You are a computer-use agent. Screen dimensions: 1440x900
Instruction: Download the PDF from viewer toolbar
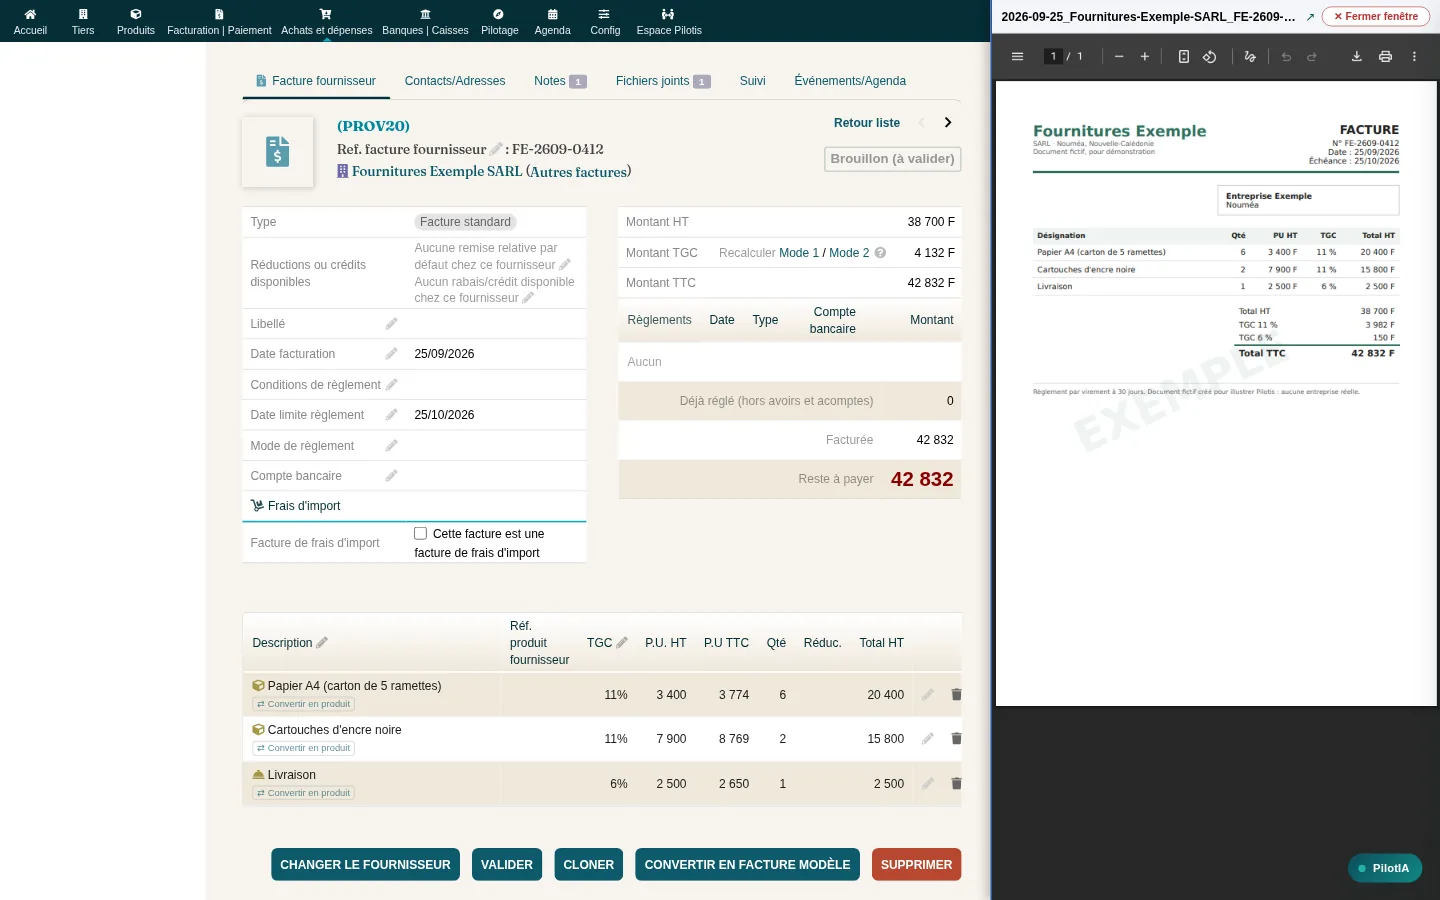(1357, 57)
